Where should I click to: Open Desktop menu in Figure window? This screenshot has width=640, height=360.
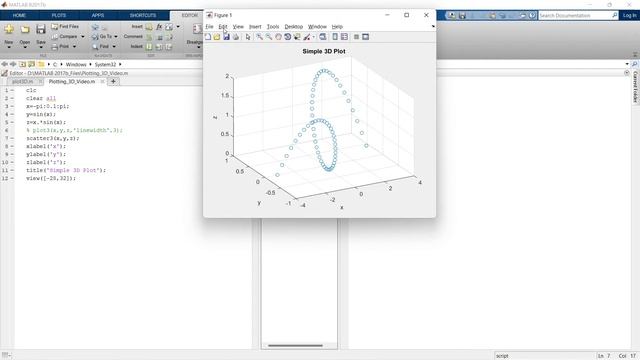pyautogui.click(x=293, y=27)
